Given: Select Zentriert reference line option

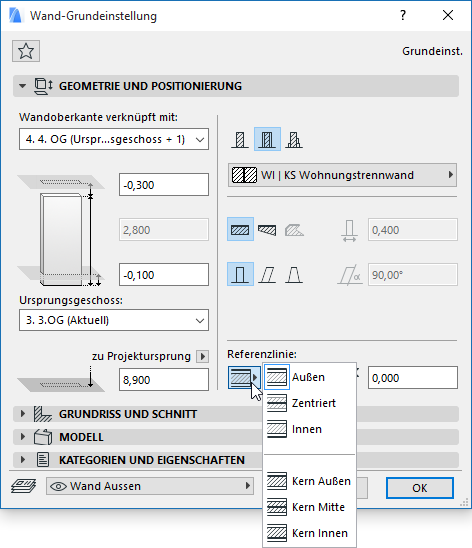Looking at the screenshot, I should coord(310,403).
